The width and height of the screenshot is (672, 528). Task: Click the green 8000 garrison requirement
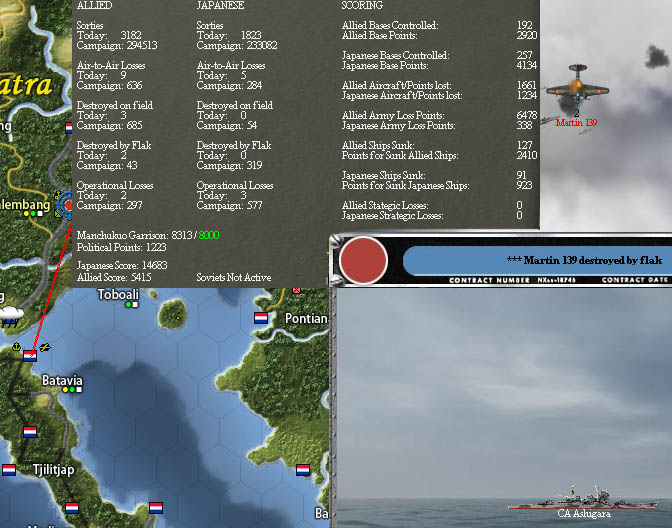209,235
